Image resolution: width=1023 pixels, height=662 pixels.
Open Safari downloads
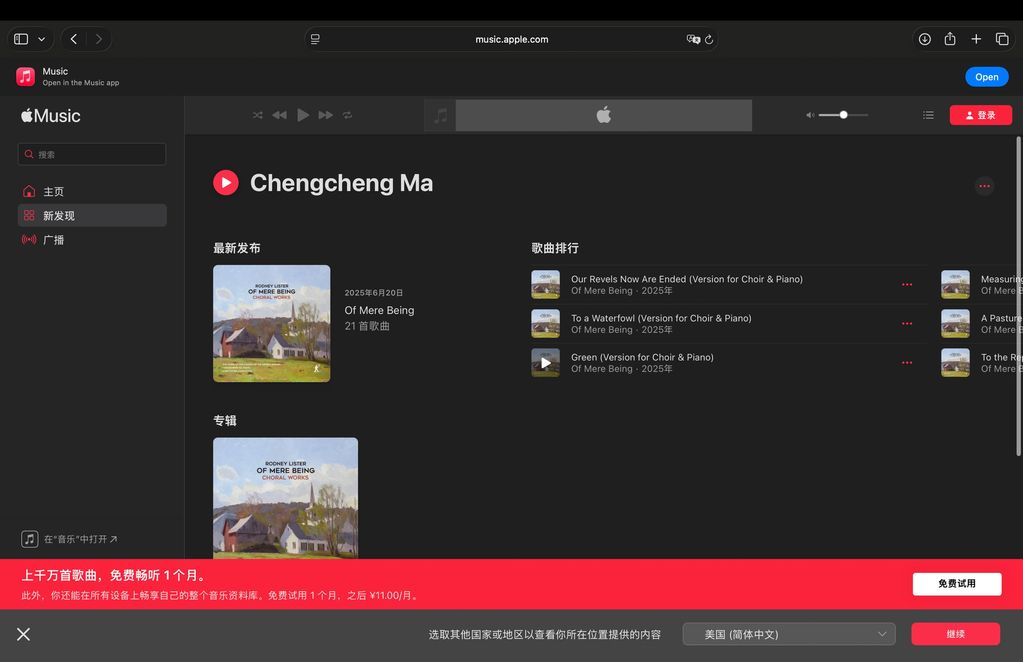[x=924, y=39]
